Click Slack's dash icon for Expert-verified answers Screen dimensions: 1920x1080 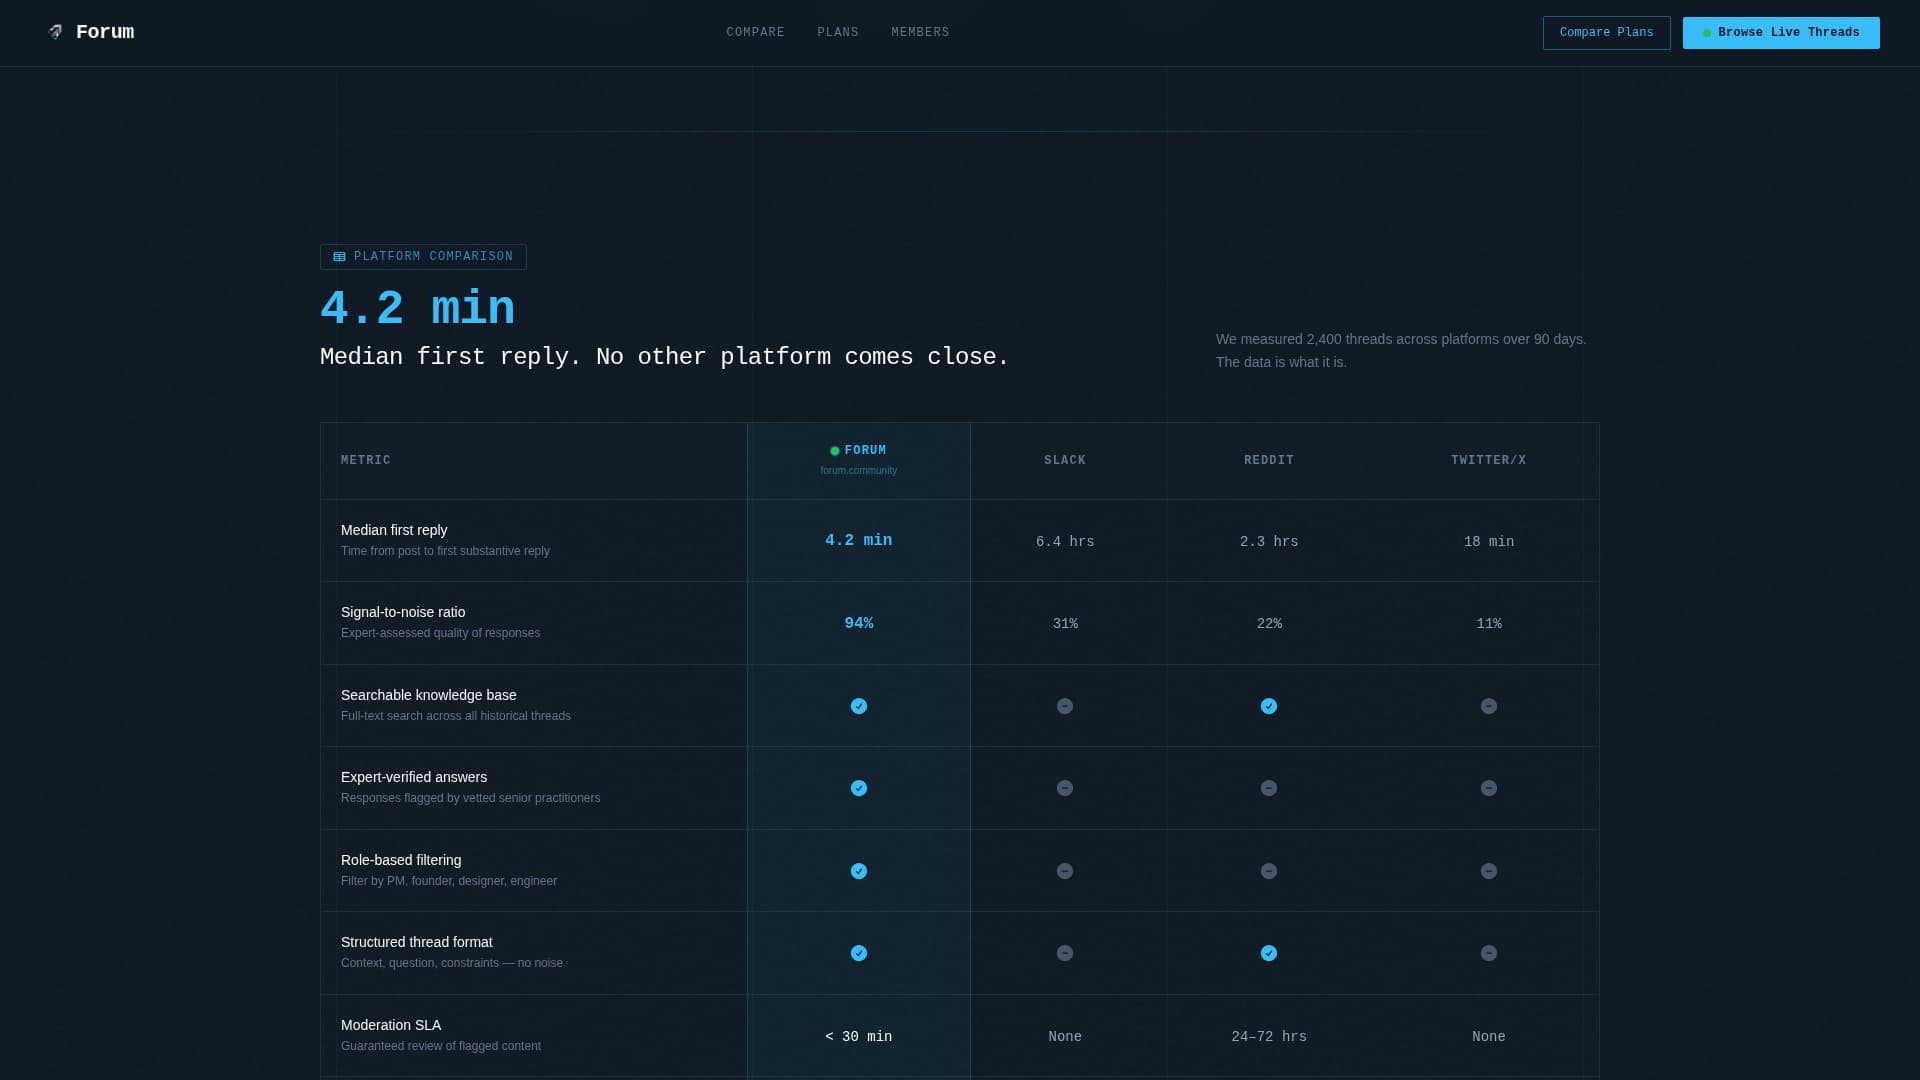click(1064, 788)
